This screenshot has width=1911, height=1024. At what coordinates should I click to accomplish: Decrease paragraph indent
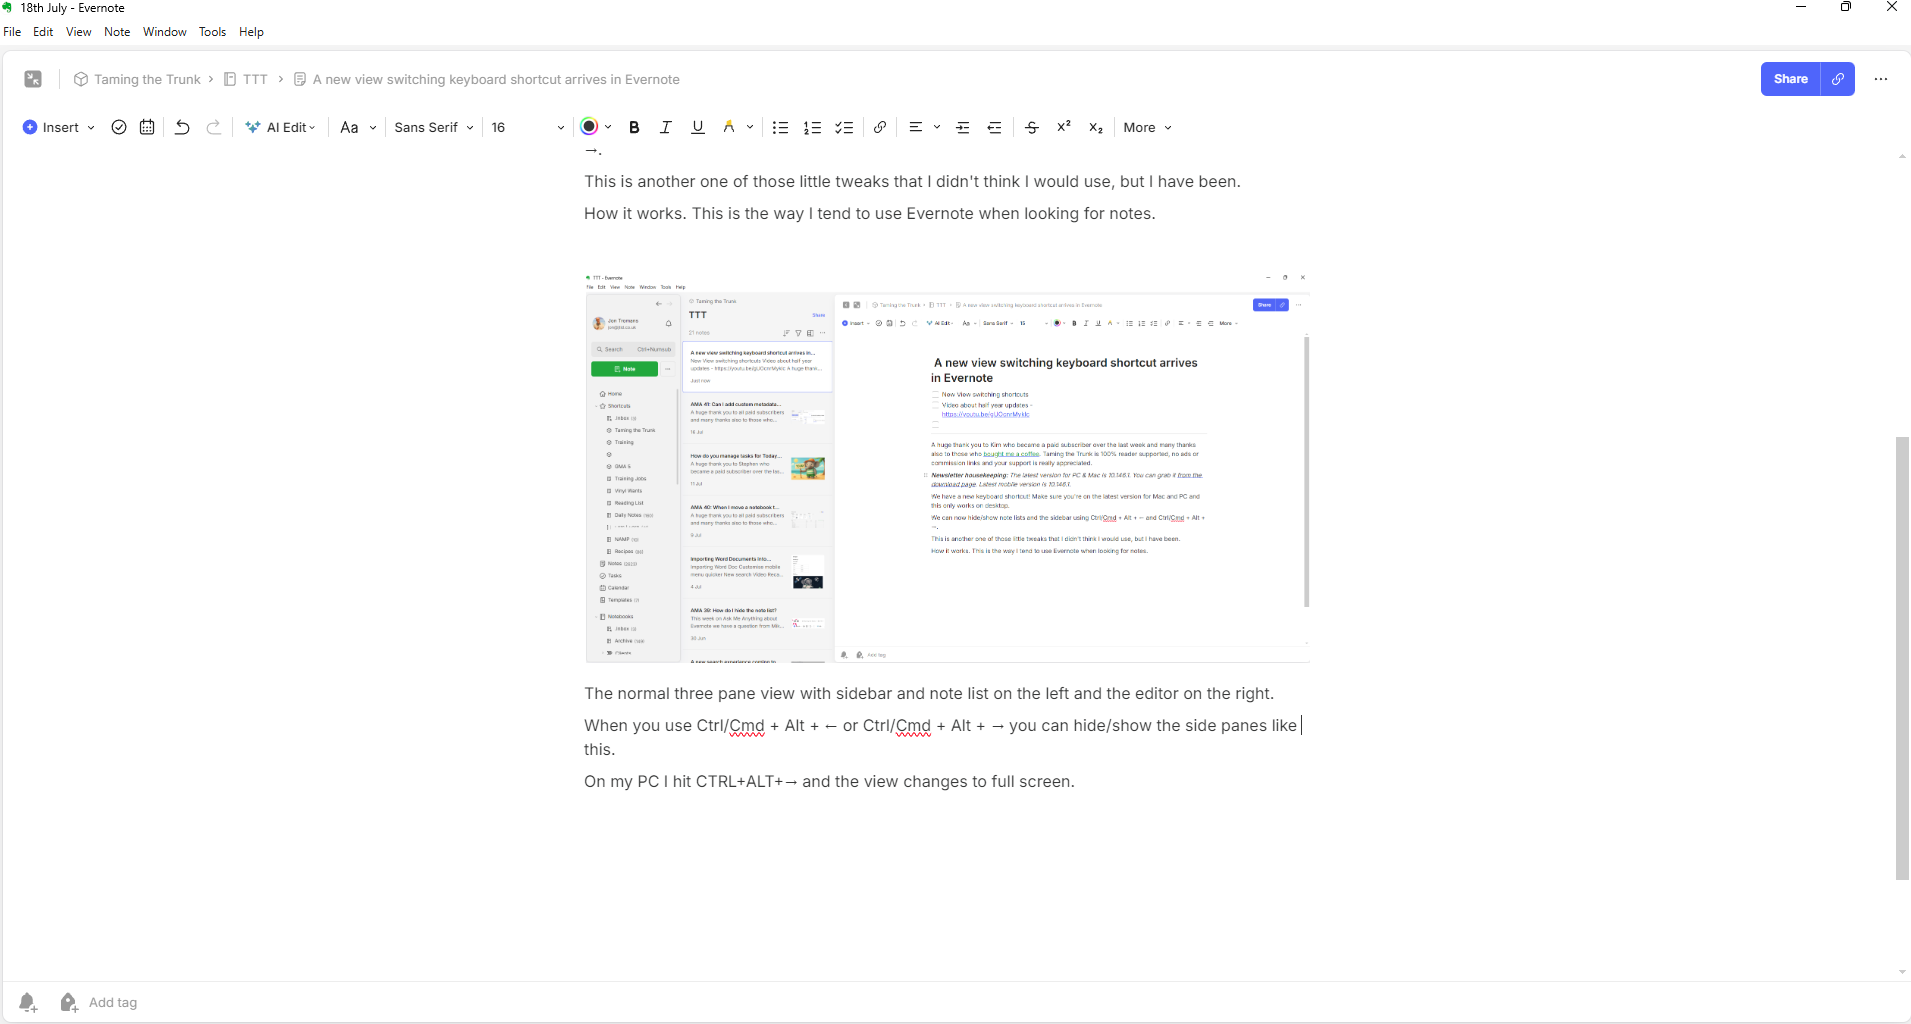pos(994,127)
